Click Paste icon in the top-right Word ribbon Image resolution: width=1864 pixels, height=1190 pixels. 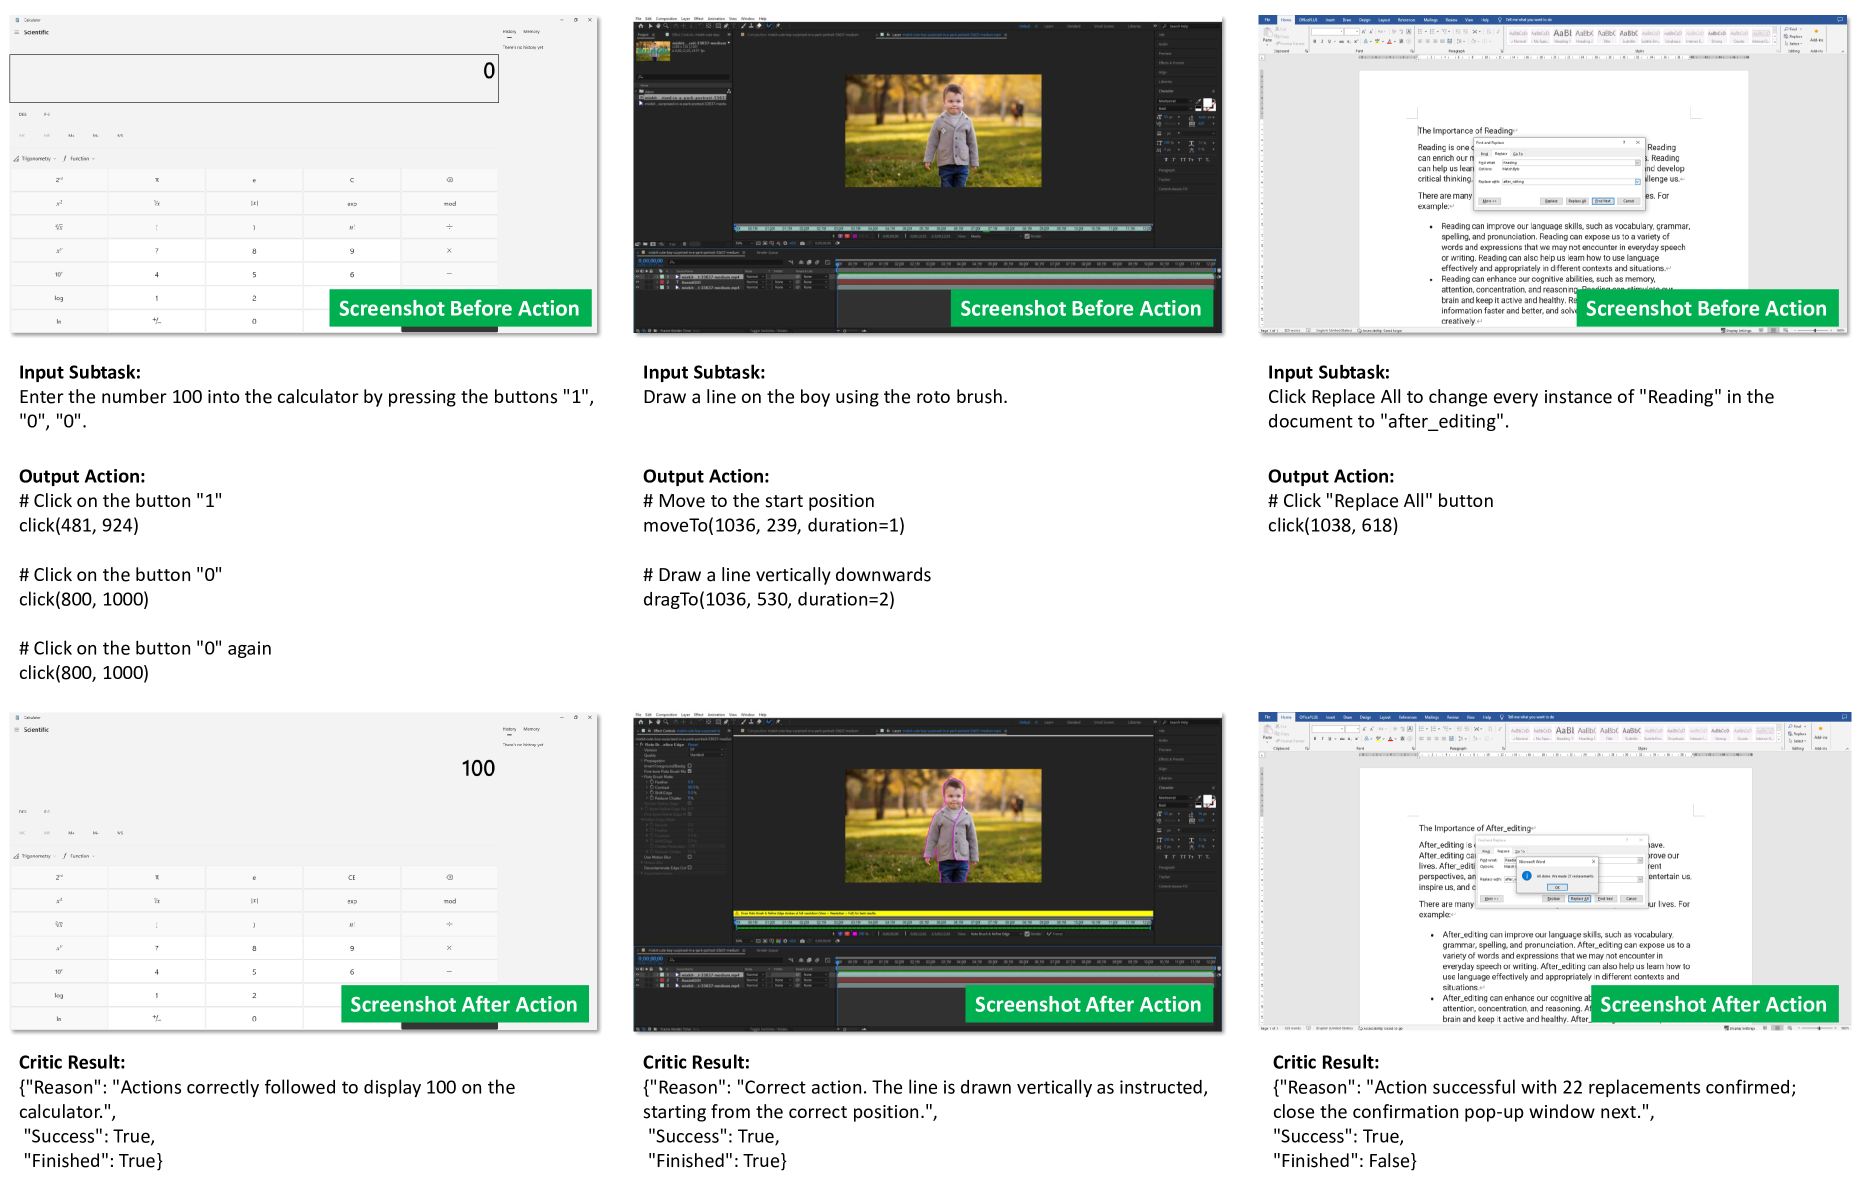pos(1267,37)
